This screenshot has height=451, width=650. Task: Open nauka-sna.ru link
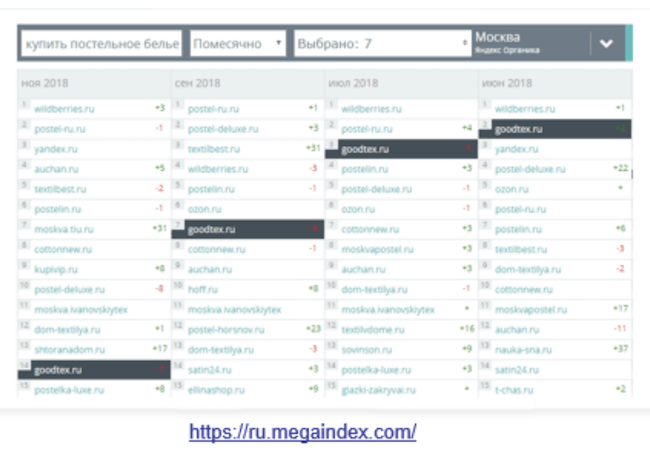(523, 350)
